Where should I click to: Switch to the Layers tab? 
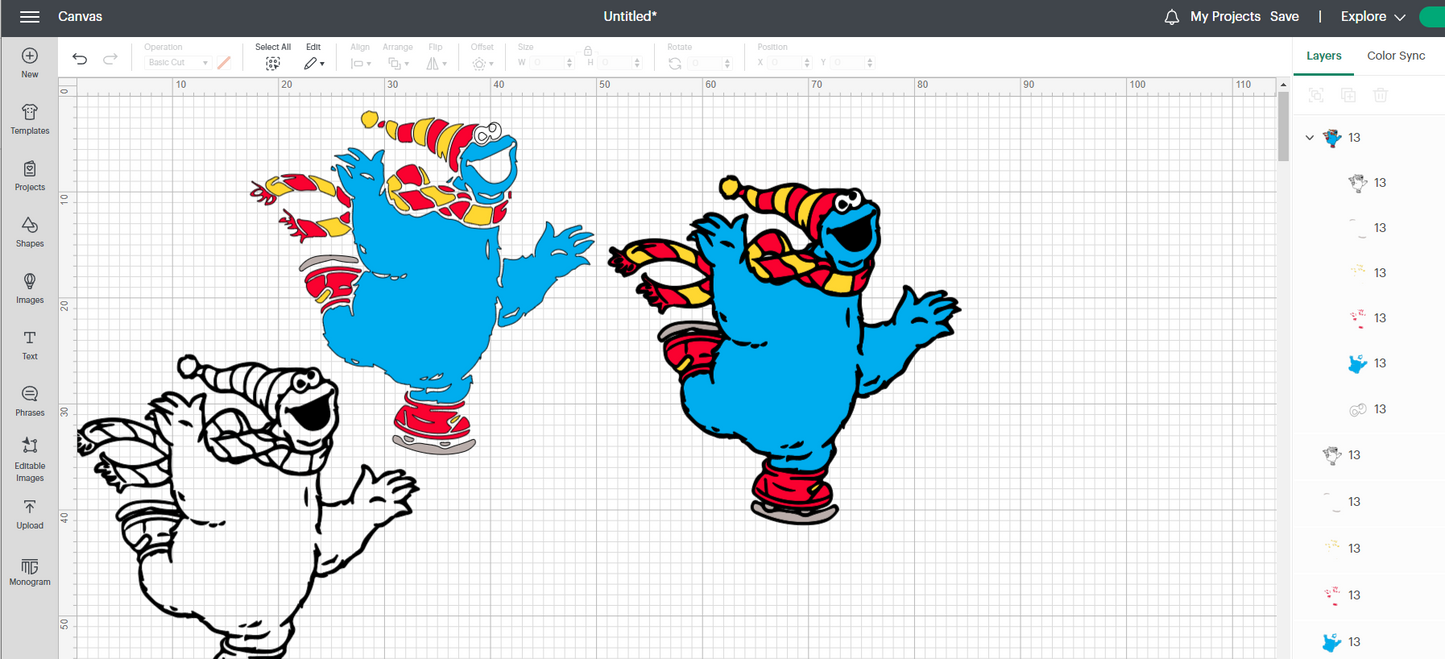[x=1323, y=56]
